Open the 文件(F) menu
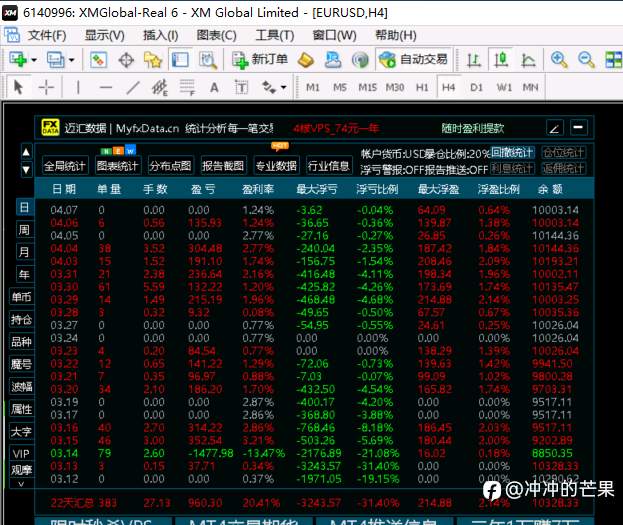This screenshot has height=525, width=623. coord(47,35)
